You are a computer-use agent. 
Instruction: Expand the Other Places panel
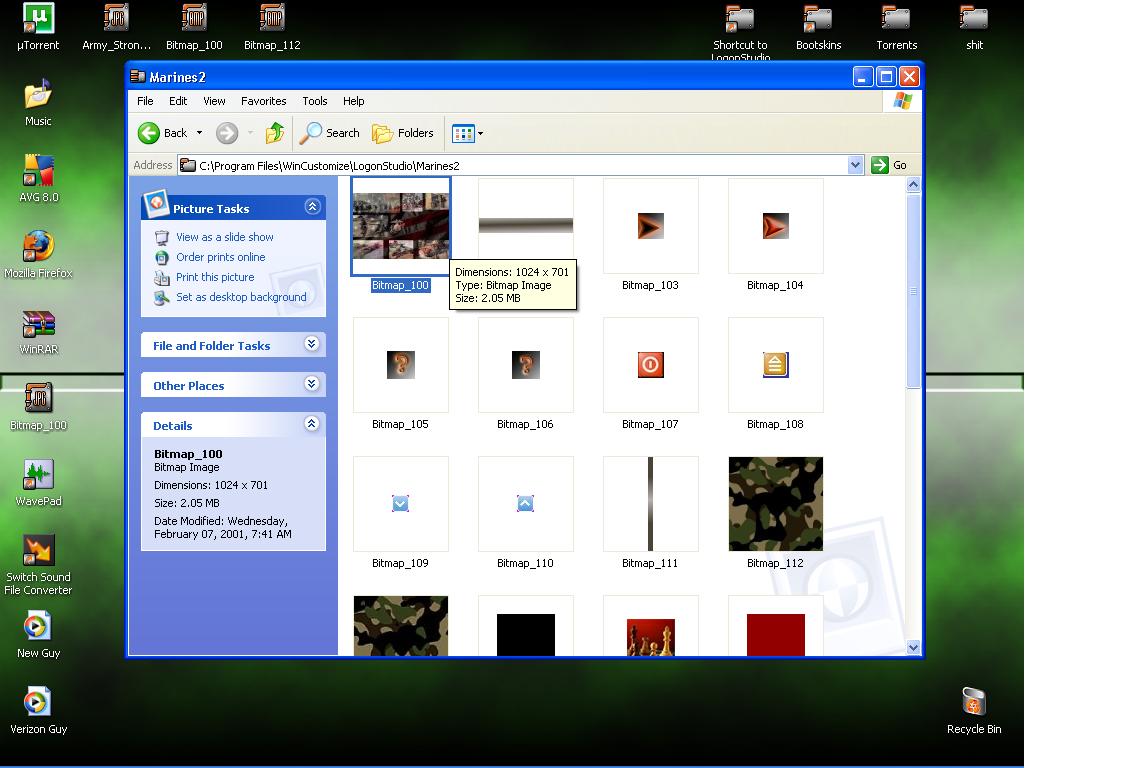tap(312, 385)
